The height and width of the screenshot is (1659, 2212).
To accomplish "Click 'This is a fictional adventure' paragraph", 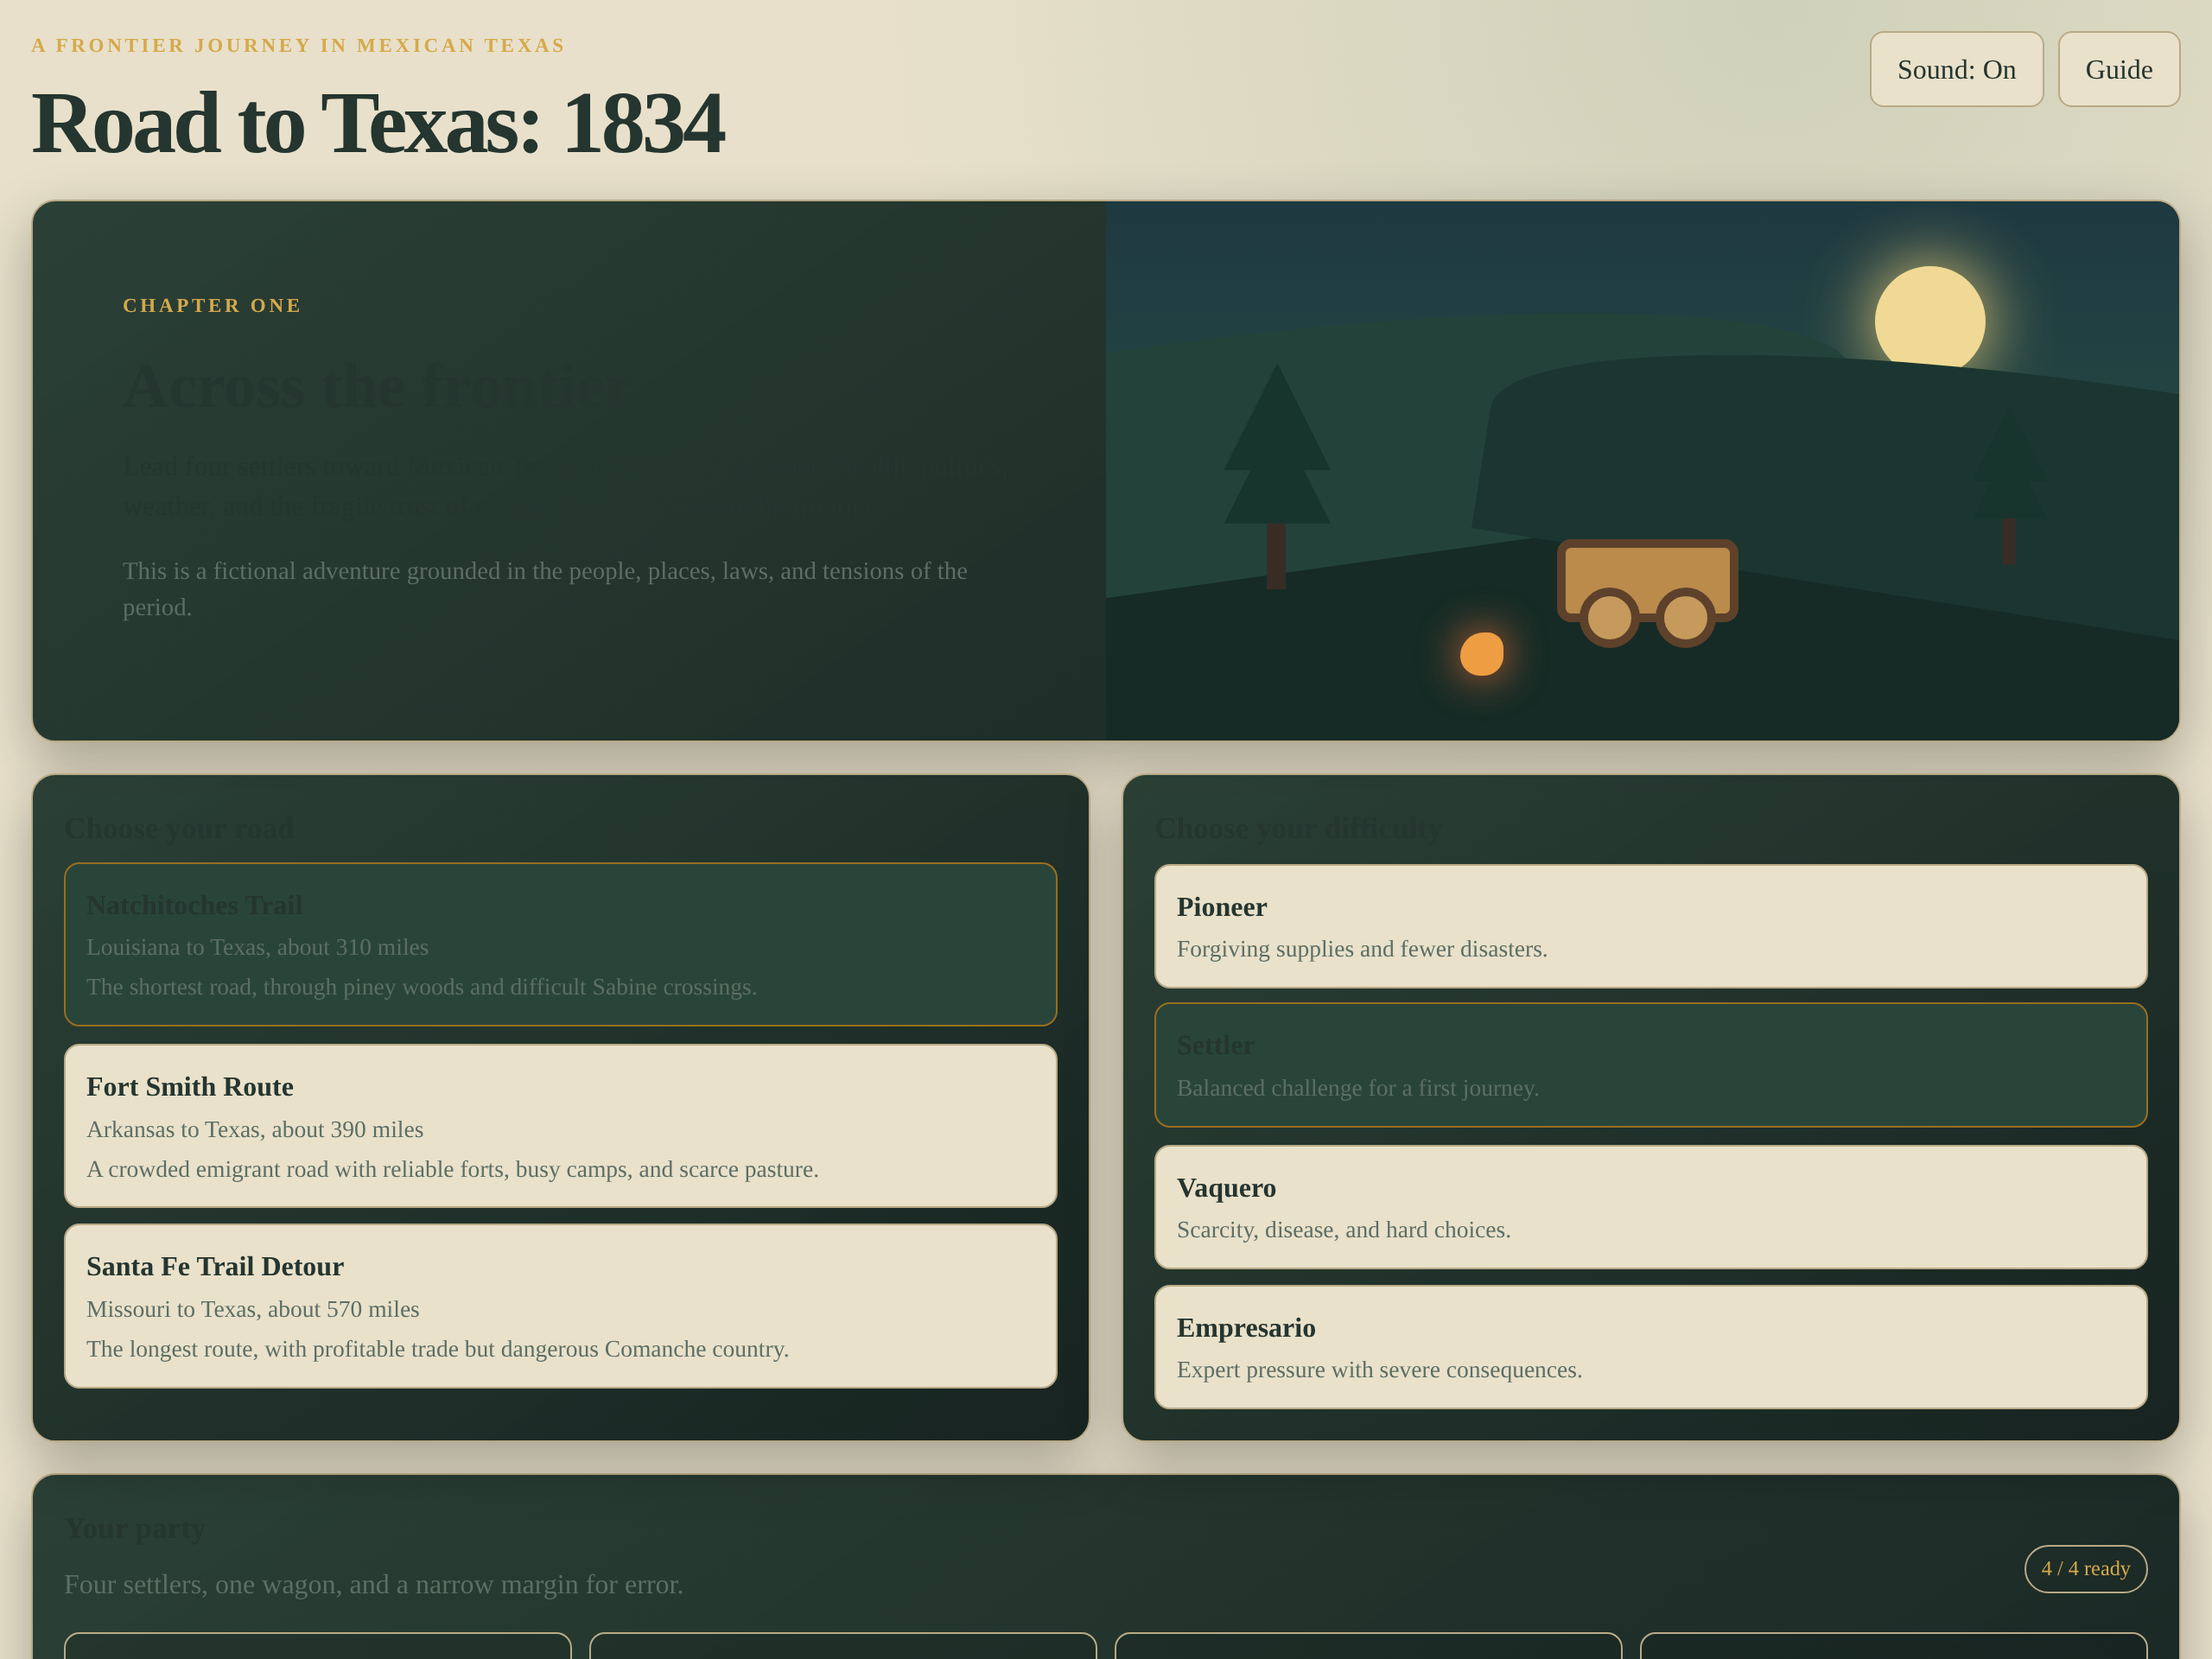I will coord(545,589).
